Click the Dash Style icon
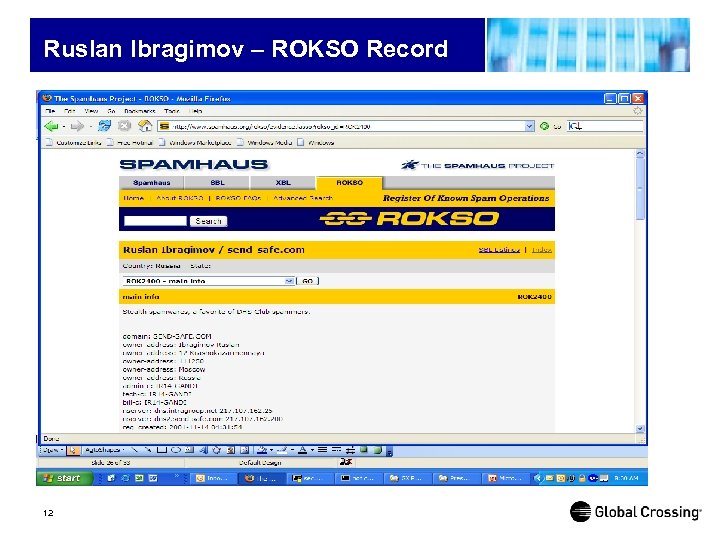The height and width of the screenshot is (540, 720). tap(336, 450)
